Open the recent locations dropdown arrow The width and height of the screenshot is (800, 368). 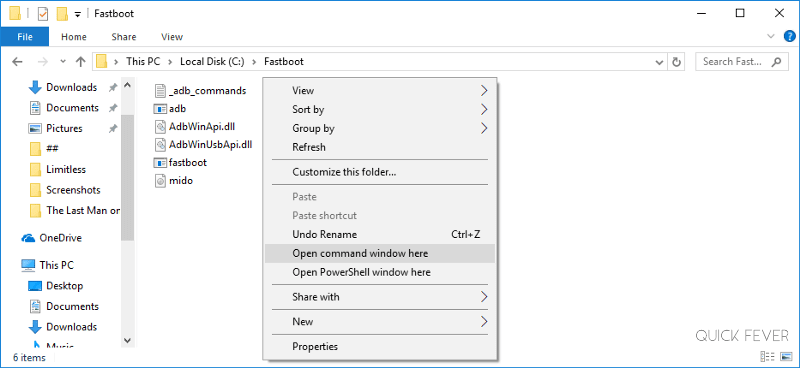click(63, 61)
